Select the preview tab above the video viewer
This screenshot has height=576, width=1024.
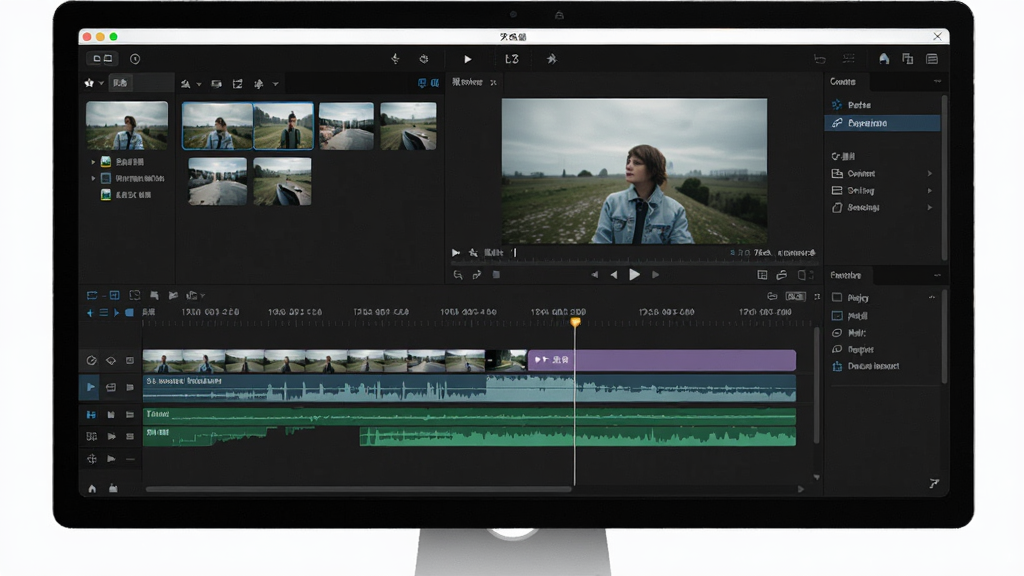[468, 82]
